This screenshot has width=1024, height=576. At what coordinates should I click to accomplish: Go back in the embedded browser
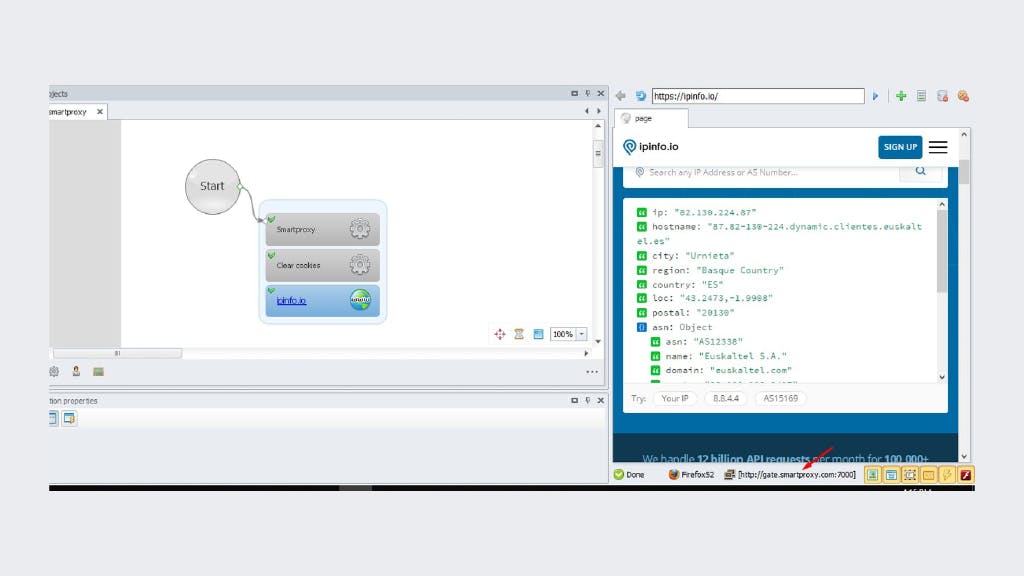pyautogui.click(x=620, y=96)
